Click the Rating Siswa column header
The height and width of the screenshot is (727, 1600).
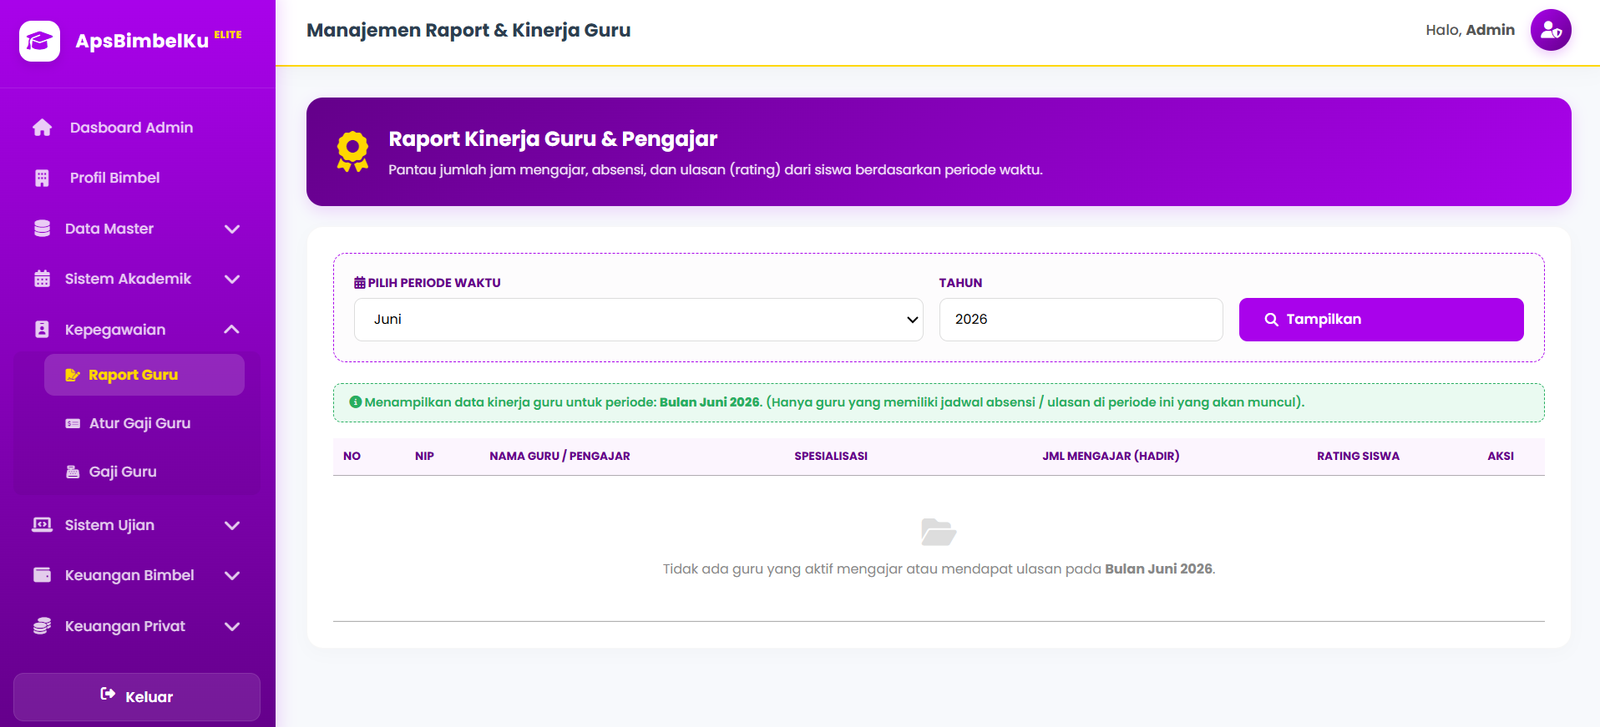[x=1358, y=456]
